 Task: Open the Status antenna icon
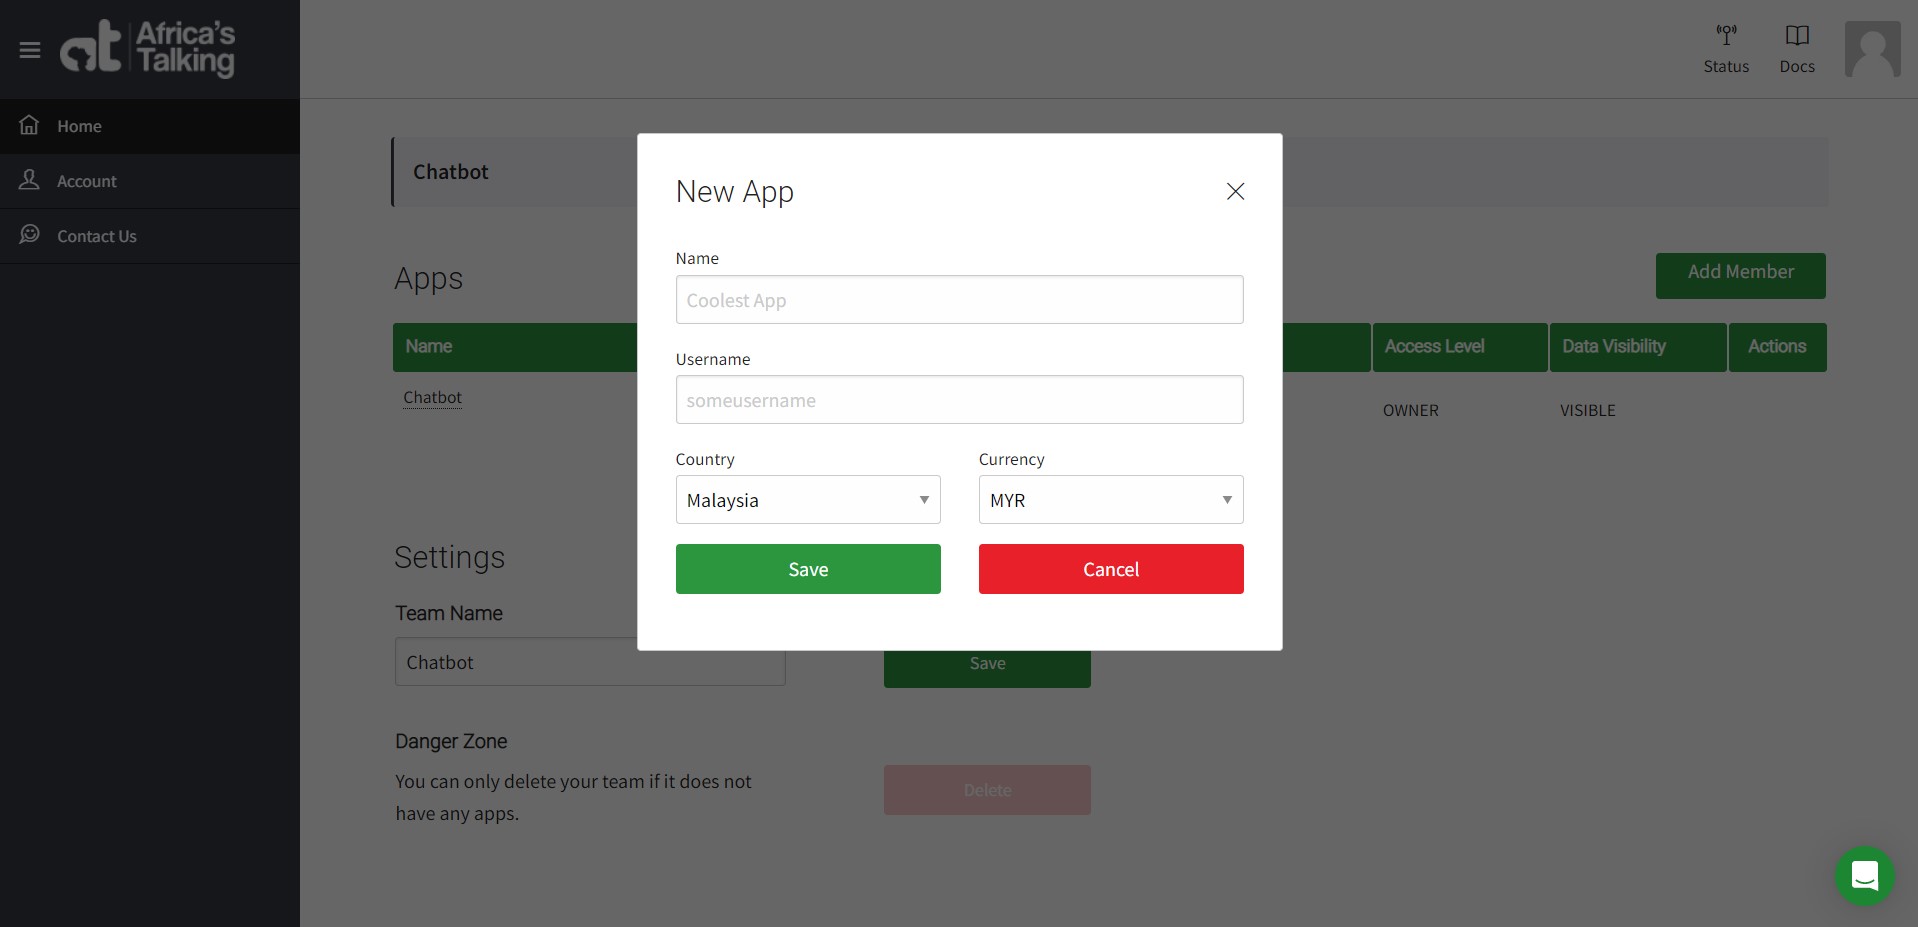pyautogui.click(x=1726, y=36)
